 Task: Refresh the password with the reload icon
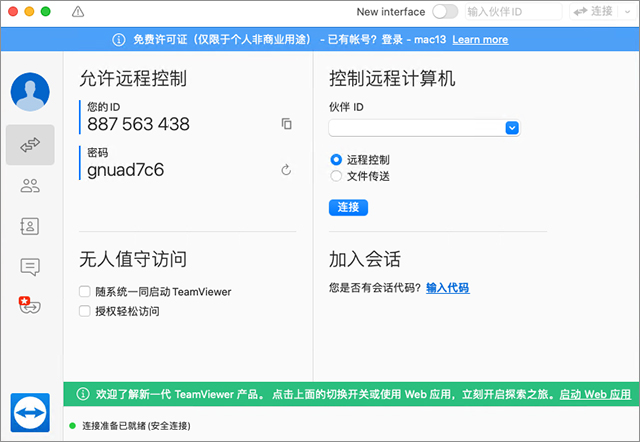click(286, 169)
